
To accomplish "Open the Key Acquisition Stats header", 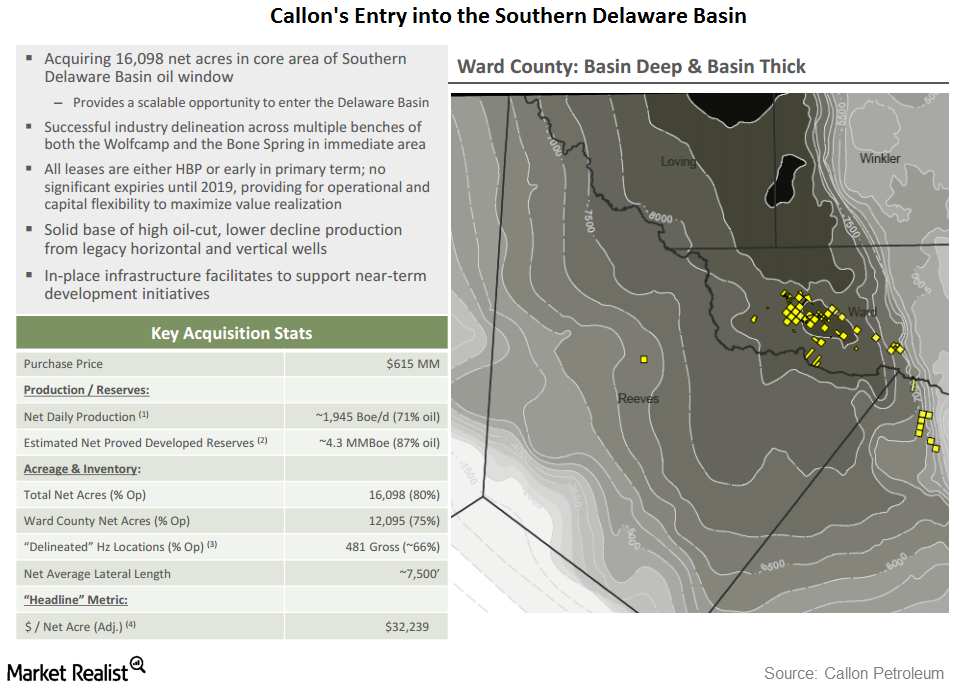I will tap(231, 331).
